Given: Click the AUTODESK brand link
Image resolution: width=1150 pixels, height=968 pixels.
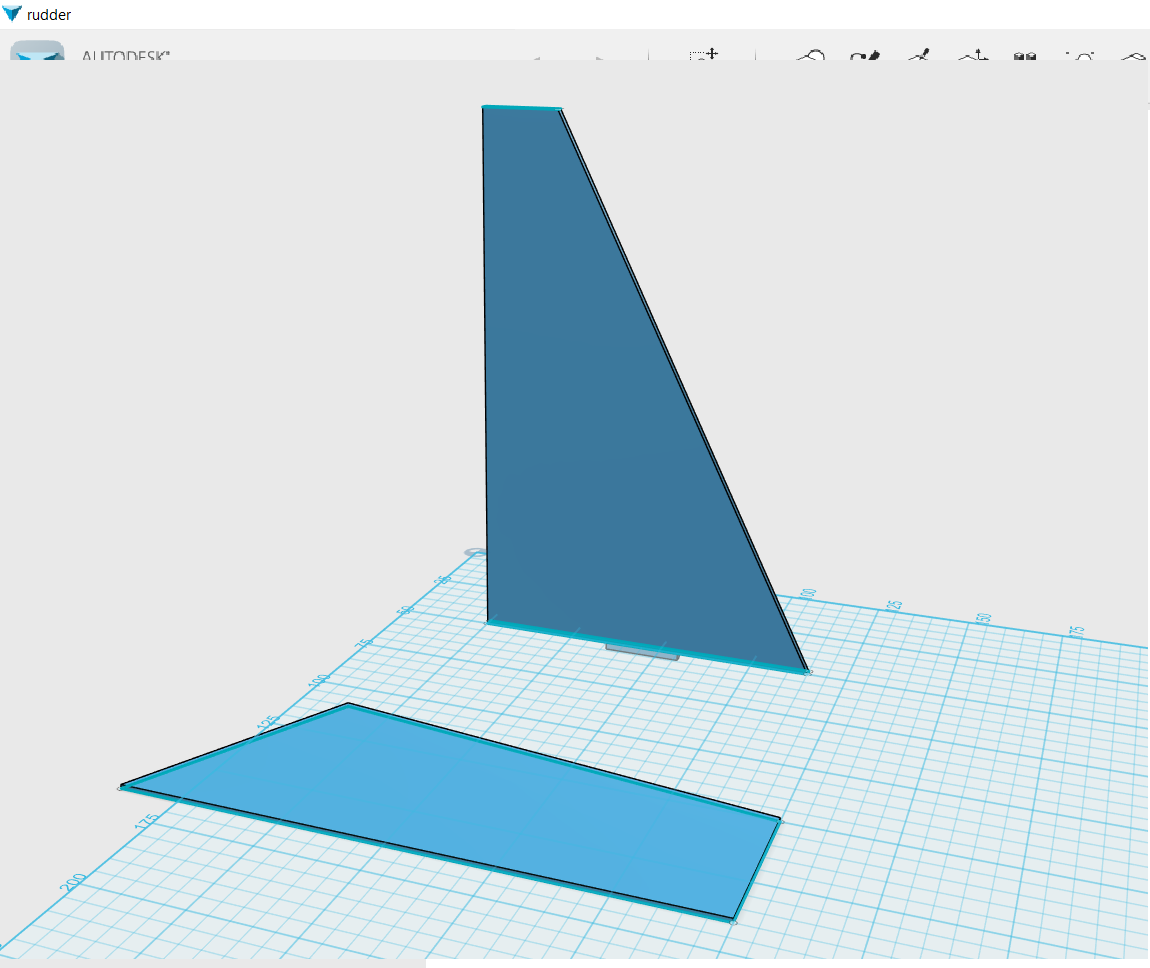Looking at the screenshot, I should pos(124,57).
